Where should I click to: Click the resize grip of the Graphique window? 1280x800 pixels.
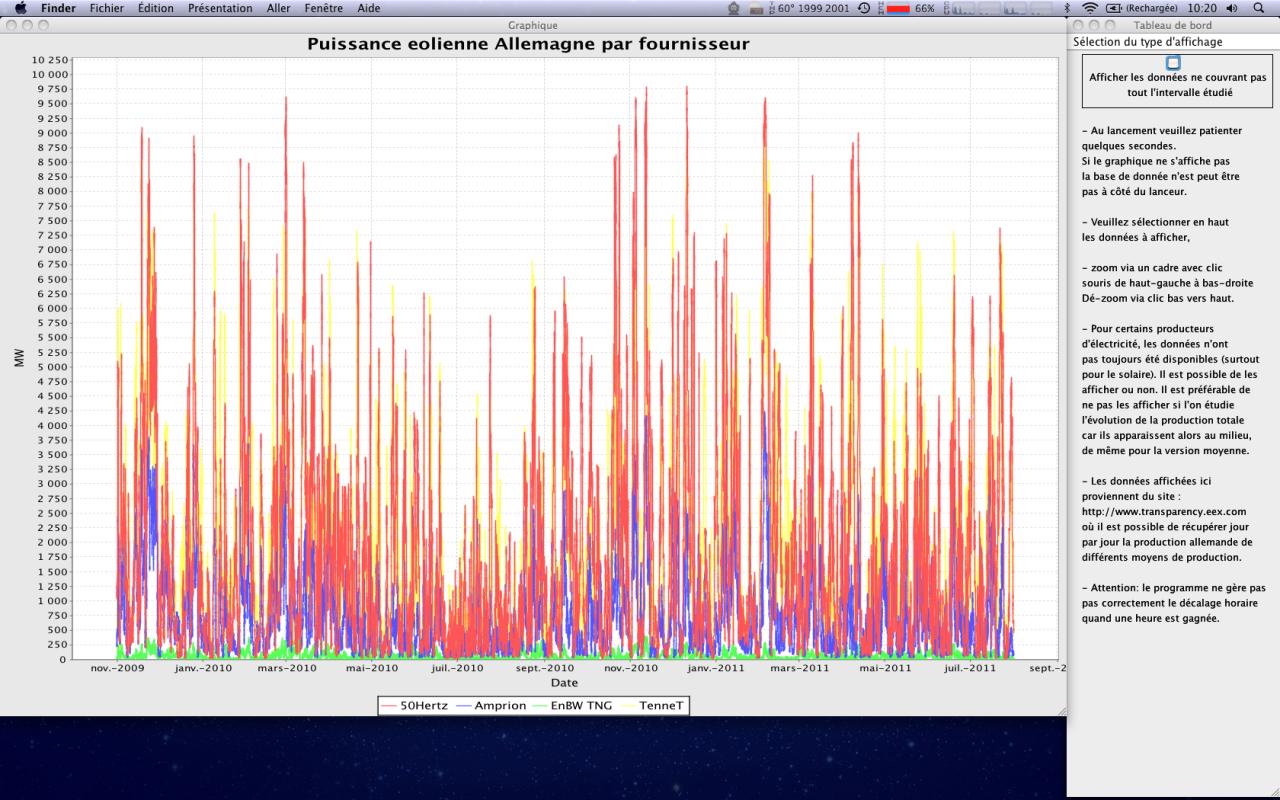(1060, 709)
